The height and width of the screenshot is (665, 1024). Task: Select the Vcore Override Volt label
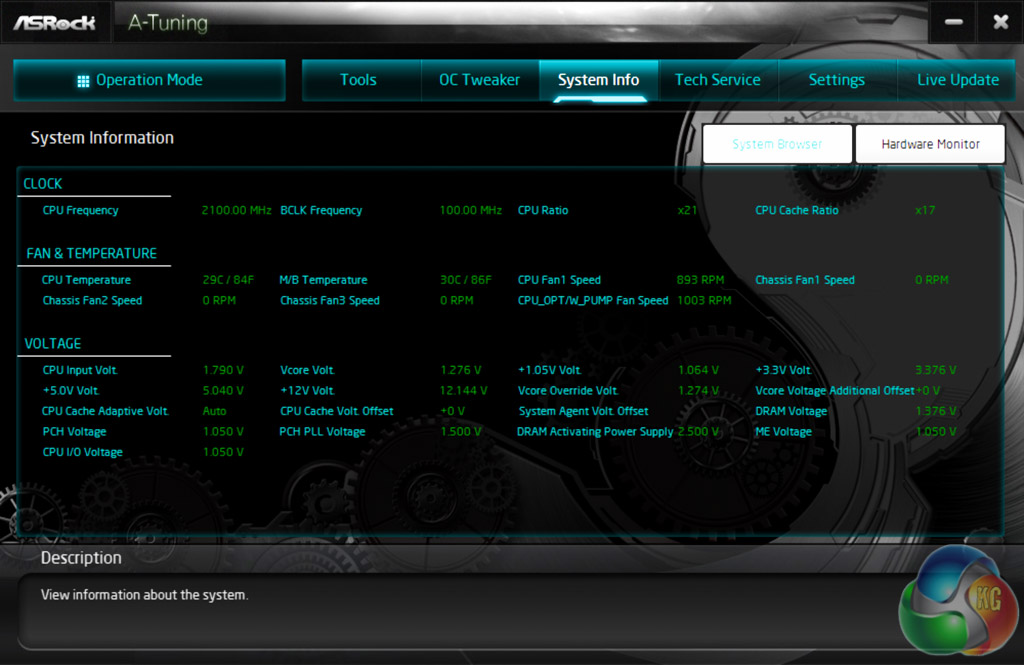coord(568,391)
